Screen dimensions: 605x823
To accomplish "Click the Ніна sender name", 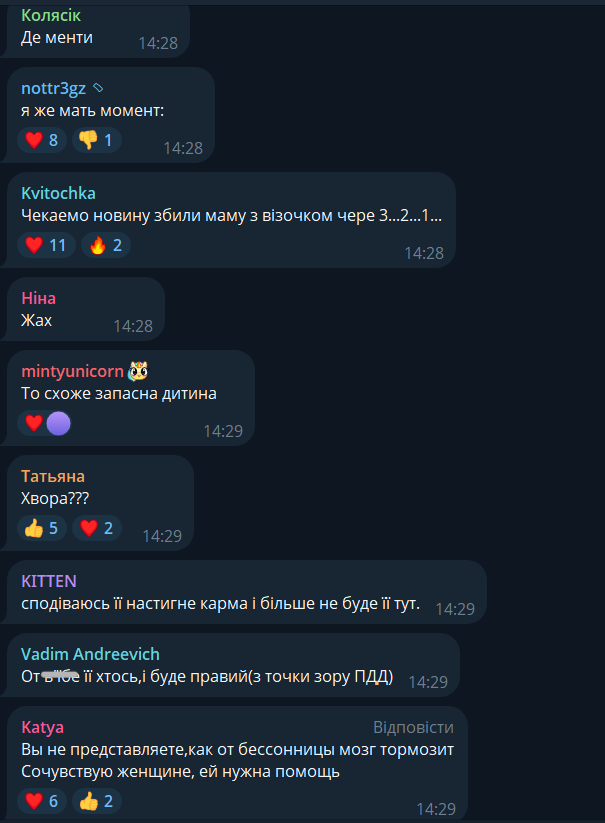I will (x=38, y=298).
